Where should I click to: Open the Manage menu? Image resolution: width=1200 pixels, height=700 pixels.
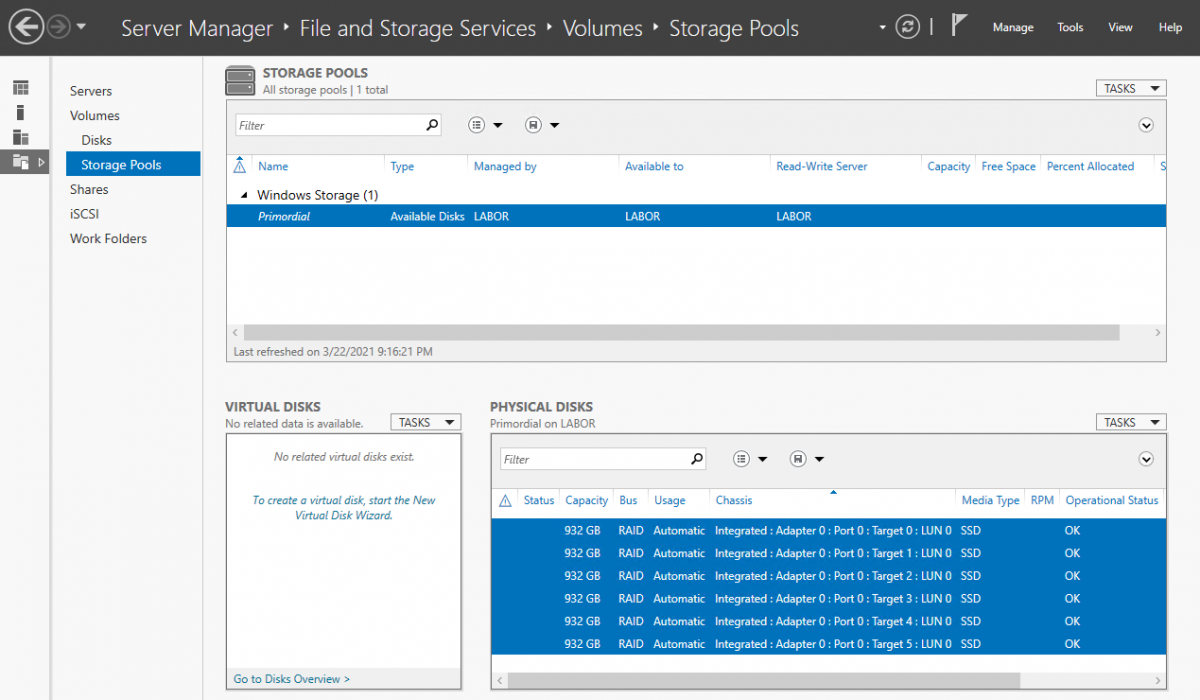tap(1012, 27)
